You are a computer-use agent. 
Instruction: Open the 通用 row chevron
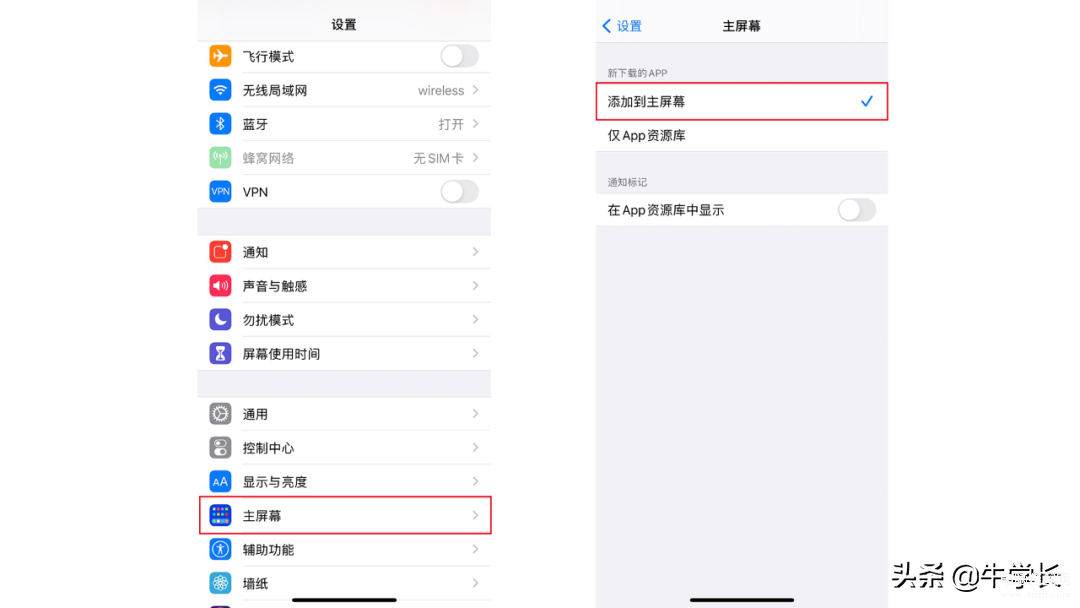coord(475,414)
